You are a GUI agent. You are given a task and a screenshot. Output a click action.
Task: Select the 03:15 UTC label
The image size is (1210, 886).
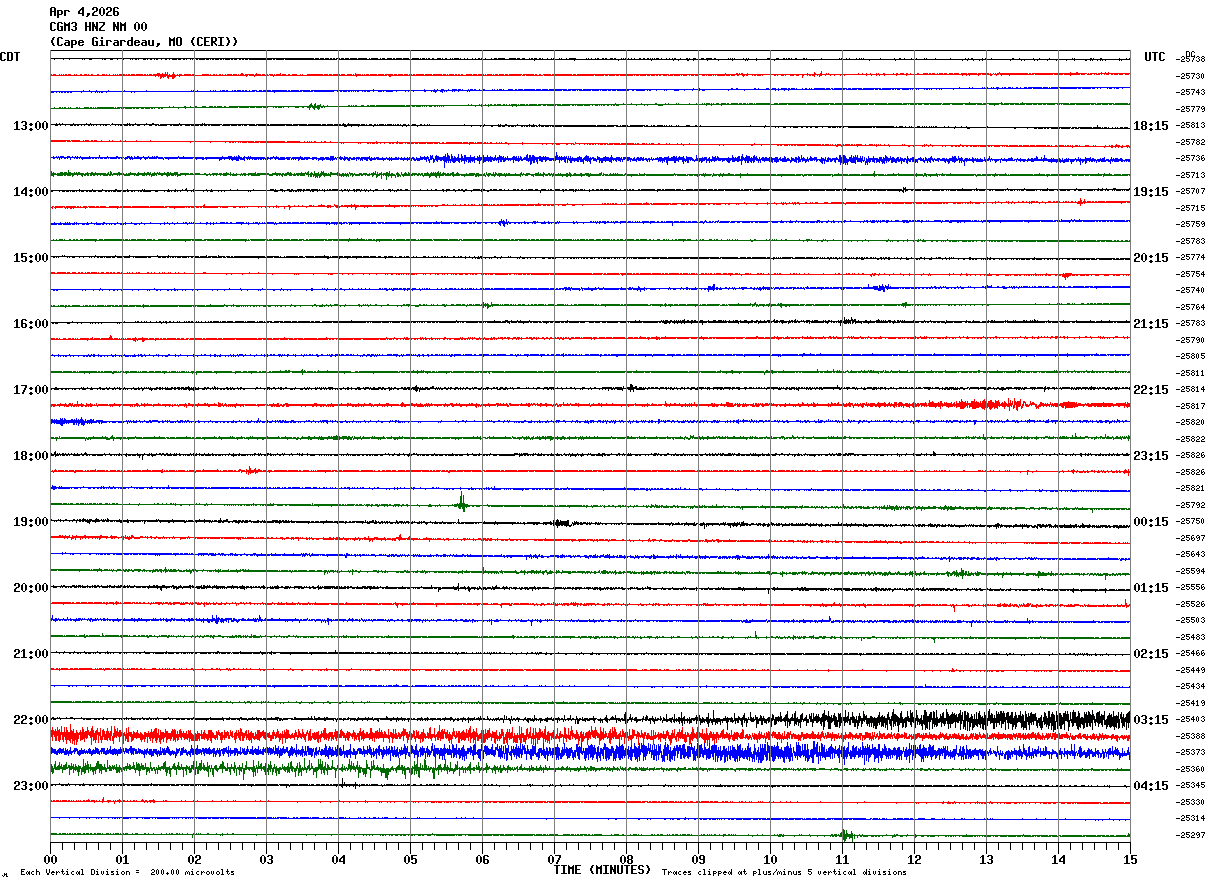tap(1151, 720)
